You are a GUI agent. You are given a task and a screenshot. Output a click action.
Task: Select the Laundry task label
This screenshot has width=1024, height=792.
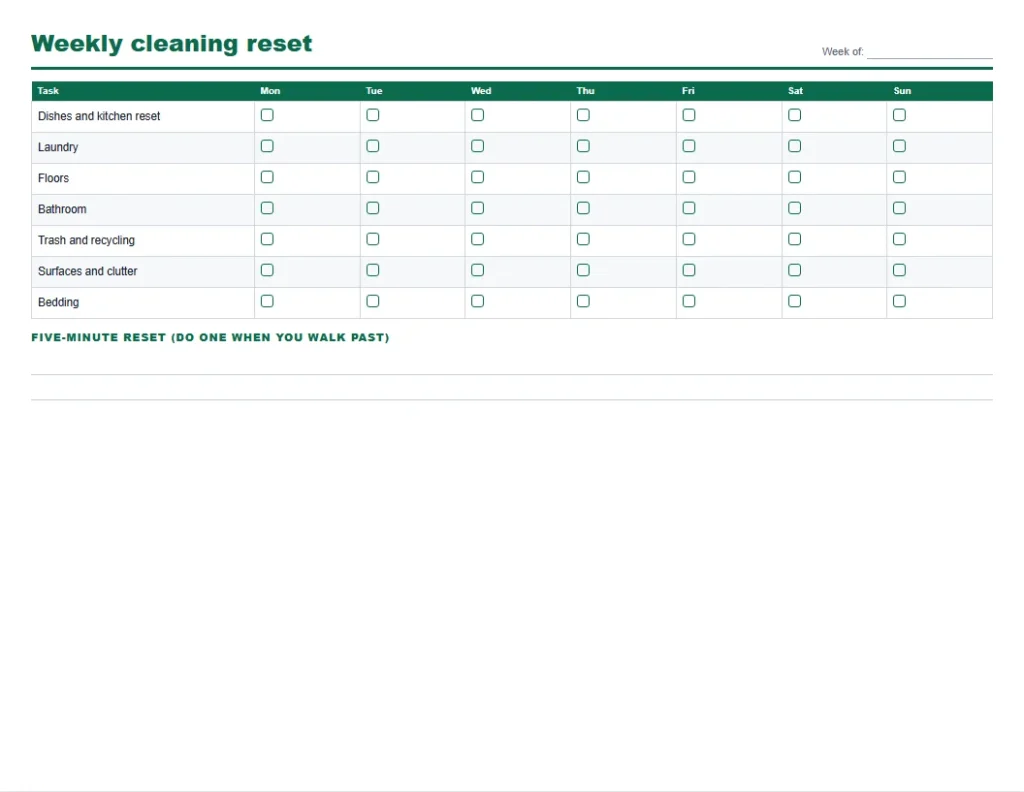pos(58,147)
